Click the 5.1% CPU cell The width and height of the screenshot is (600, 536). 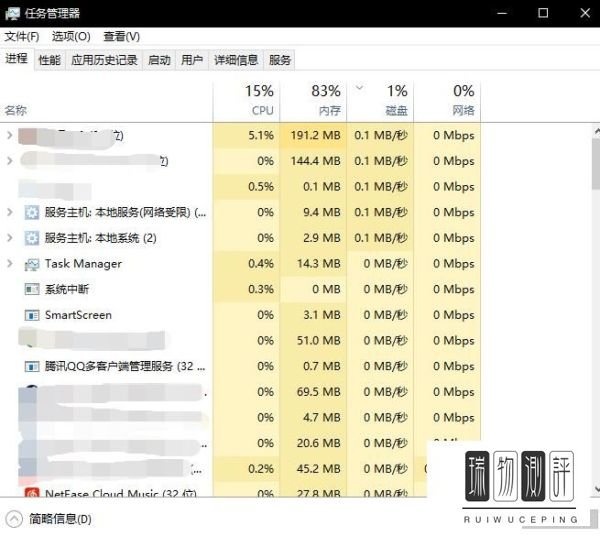[x=246, y=135]
